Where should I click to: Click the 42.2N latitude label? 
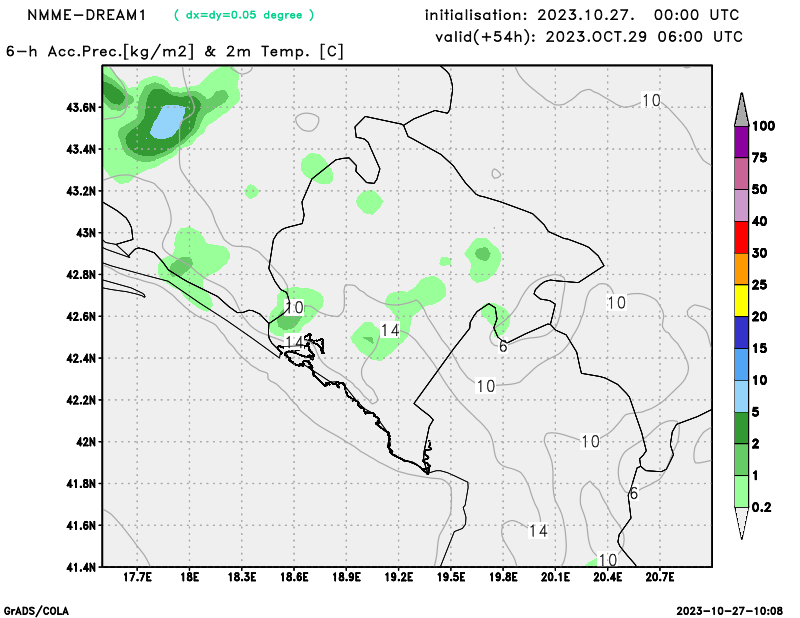[81, 400]
